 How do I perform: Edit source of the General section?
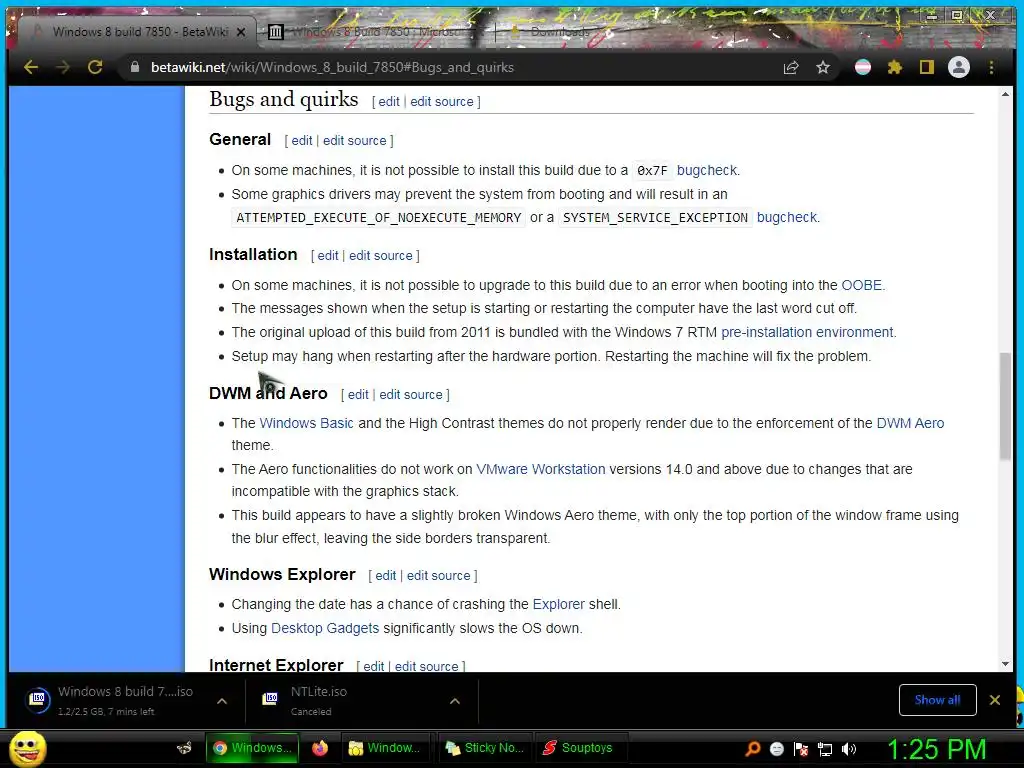click(x=355, y=140)
